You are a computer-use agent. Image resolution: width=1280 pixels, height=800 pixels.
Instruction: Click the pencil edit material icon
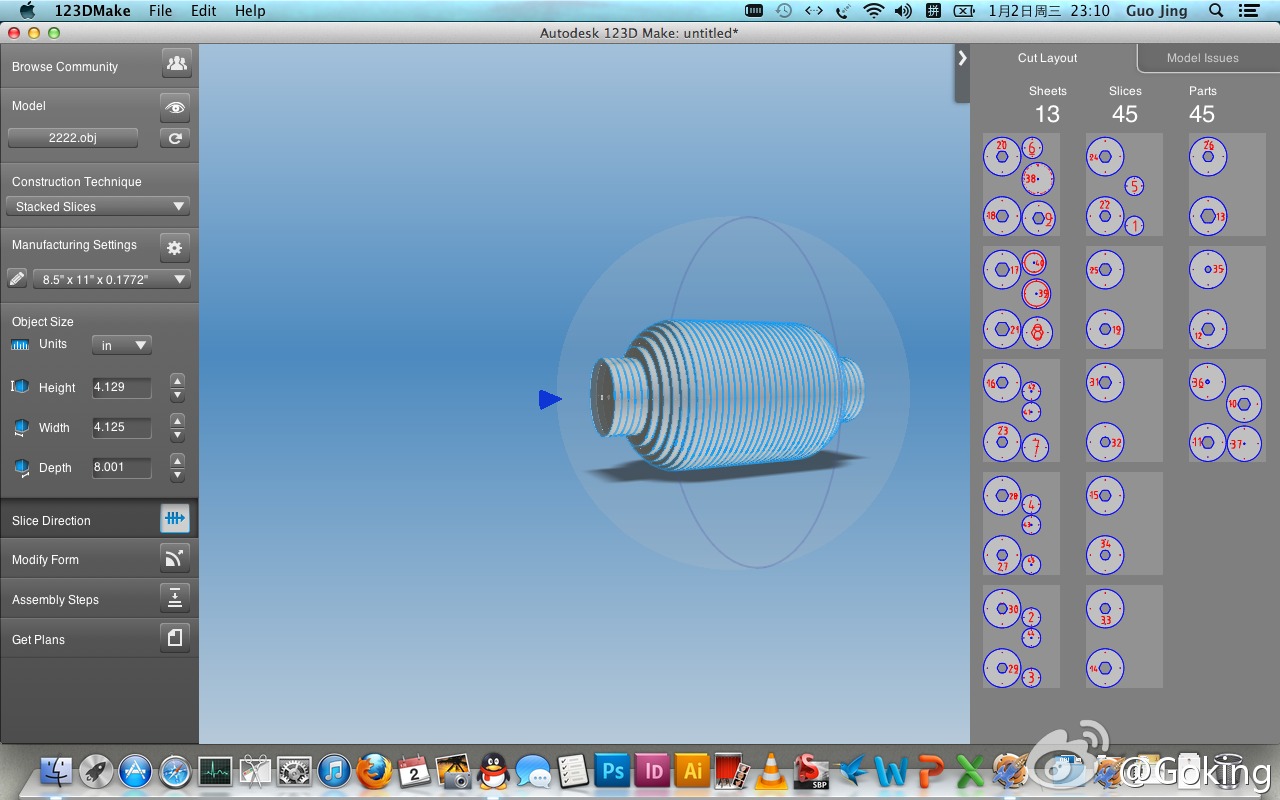click(17, 279)
